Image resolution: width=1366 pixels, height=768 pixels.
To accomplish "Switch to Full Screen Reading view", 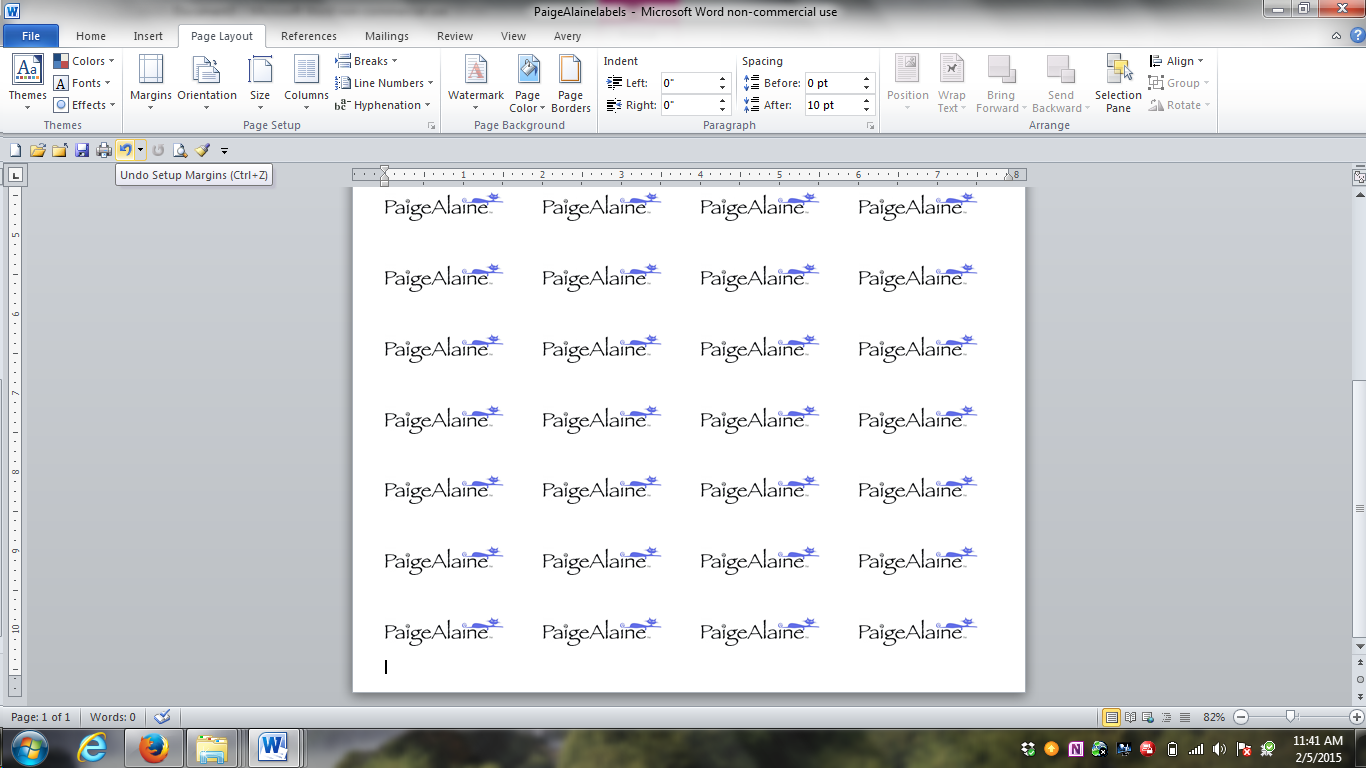I will click(x=1131, y=717).
